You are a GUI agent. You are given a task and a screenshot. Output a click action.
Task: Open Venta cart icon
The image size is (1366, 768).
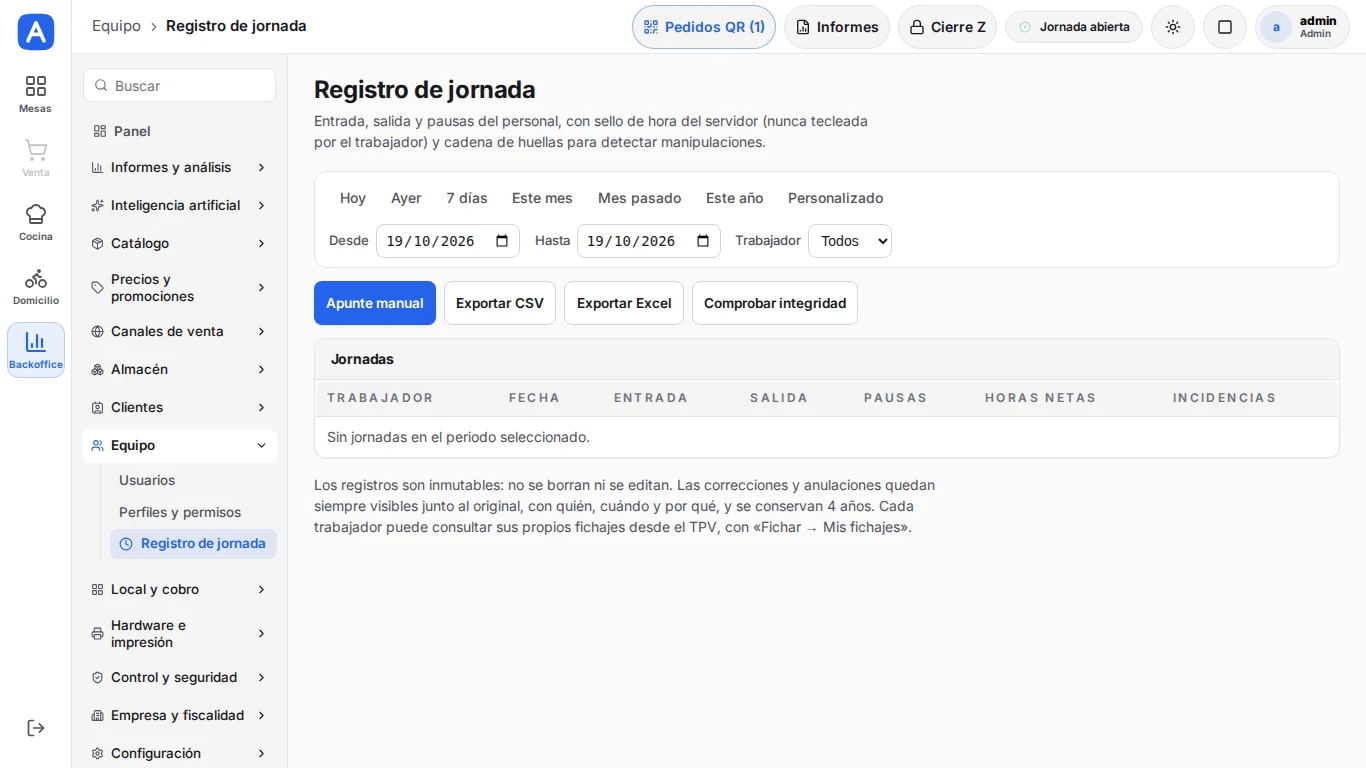(x=36, y=158)
